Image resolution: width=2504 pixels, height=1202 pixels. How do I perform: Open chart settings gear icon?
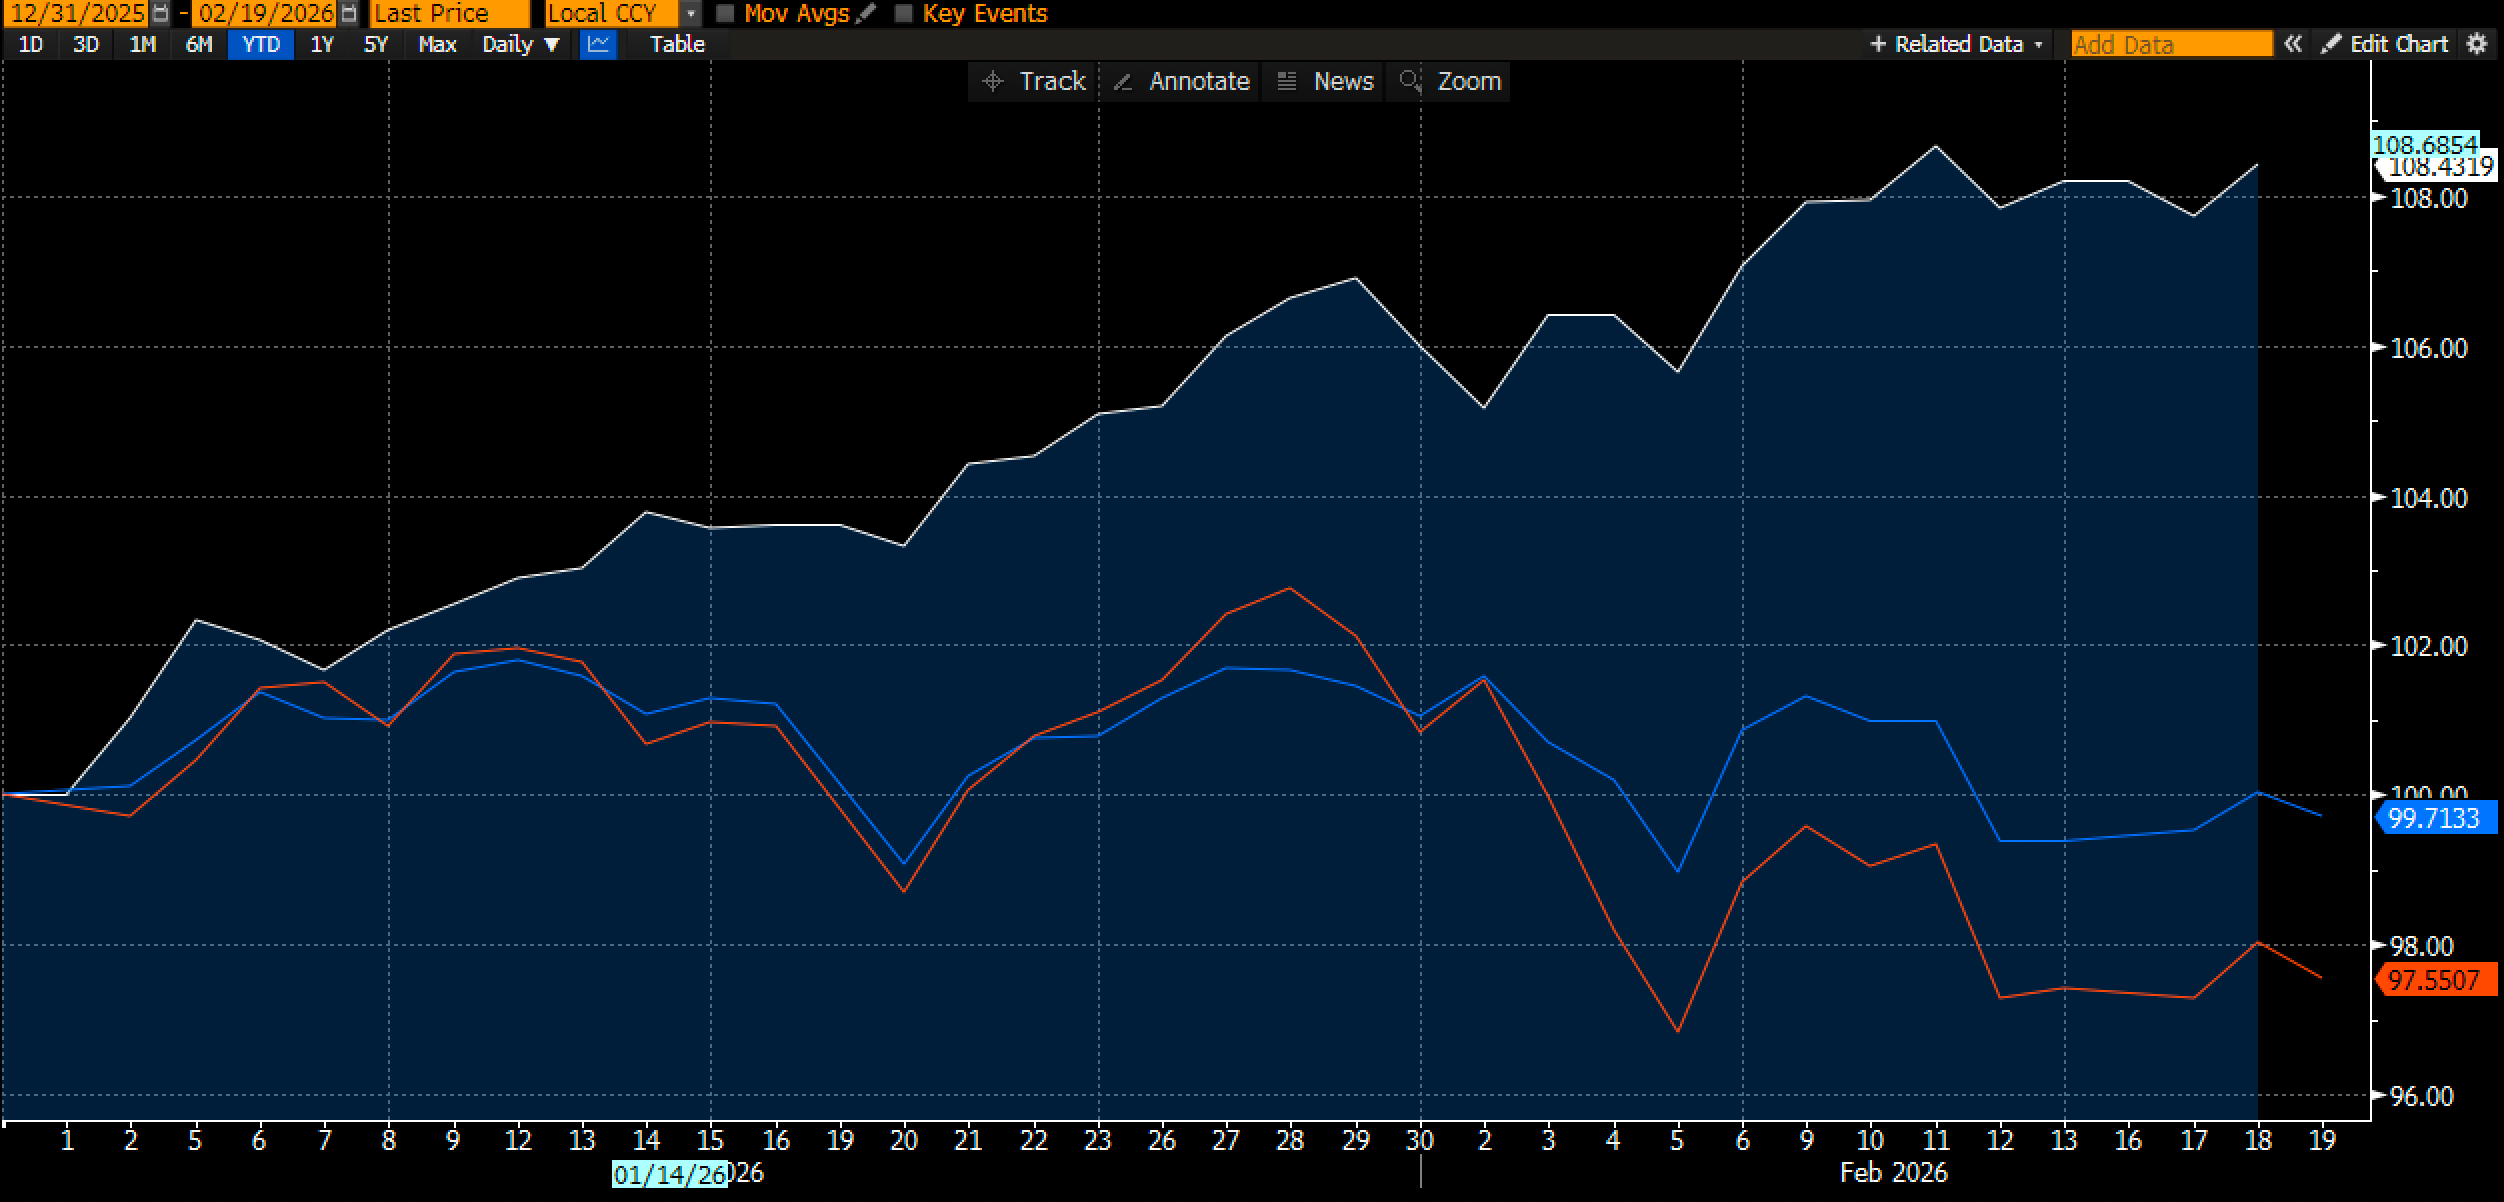point(2477,44)
